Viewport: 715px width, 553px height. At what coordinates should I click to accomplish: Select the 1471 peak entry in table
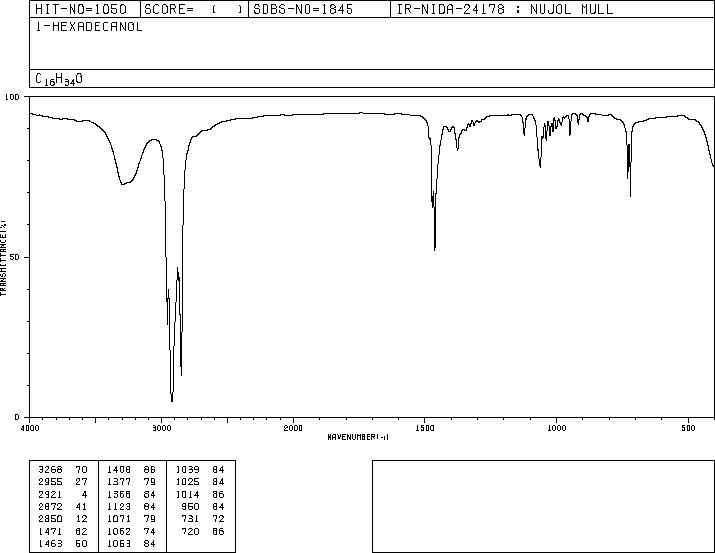click(63, 532)
